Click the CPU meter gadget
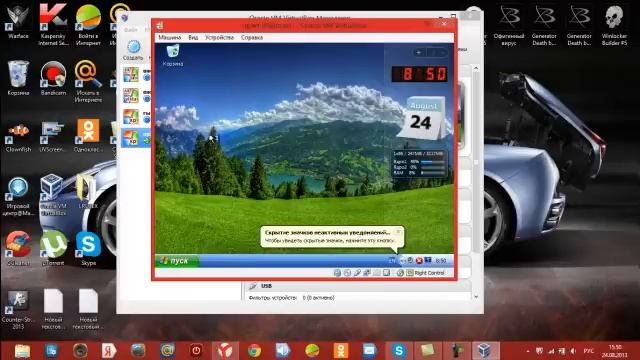 pyautogui.click(x=419, y=163)
